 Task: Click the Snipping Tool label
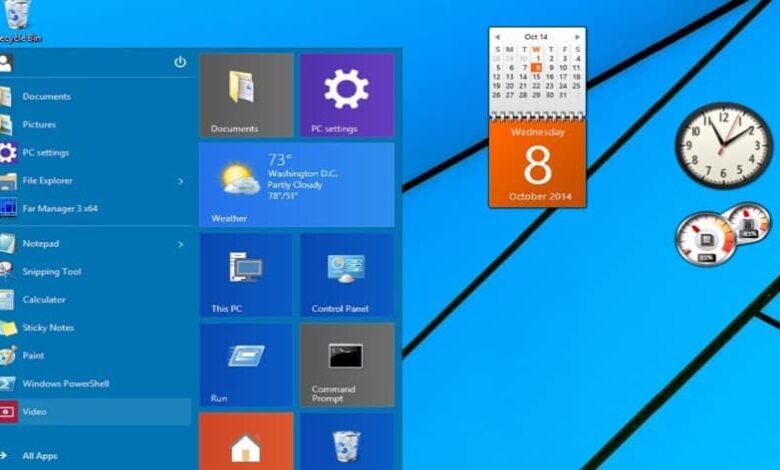tap(52, 272)
